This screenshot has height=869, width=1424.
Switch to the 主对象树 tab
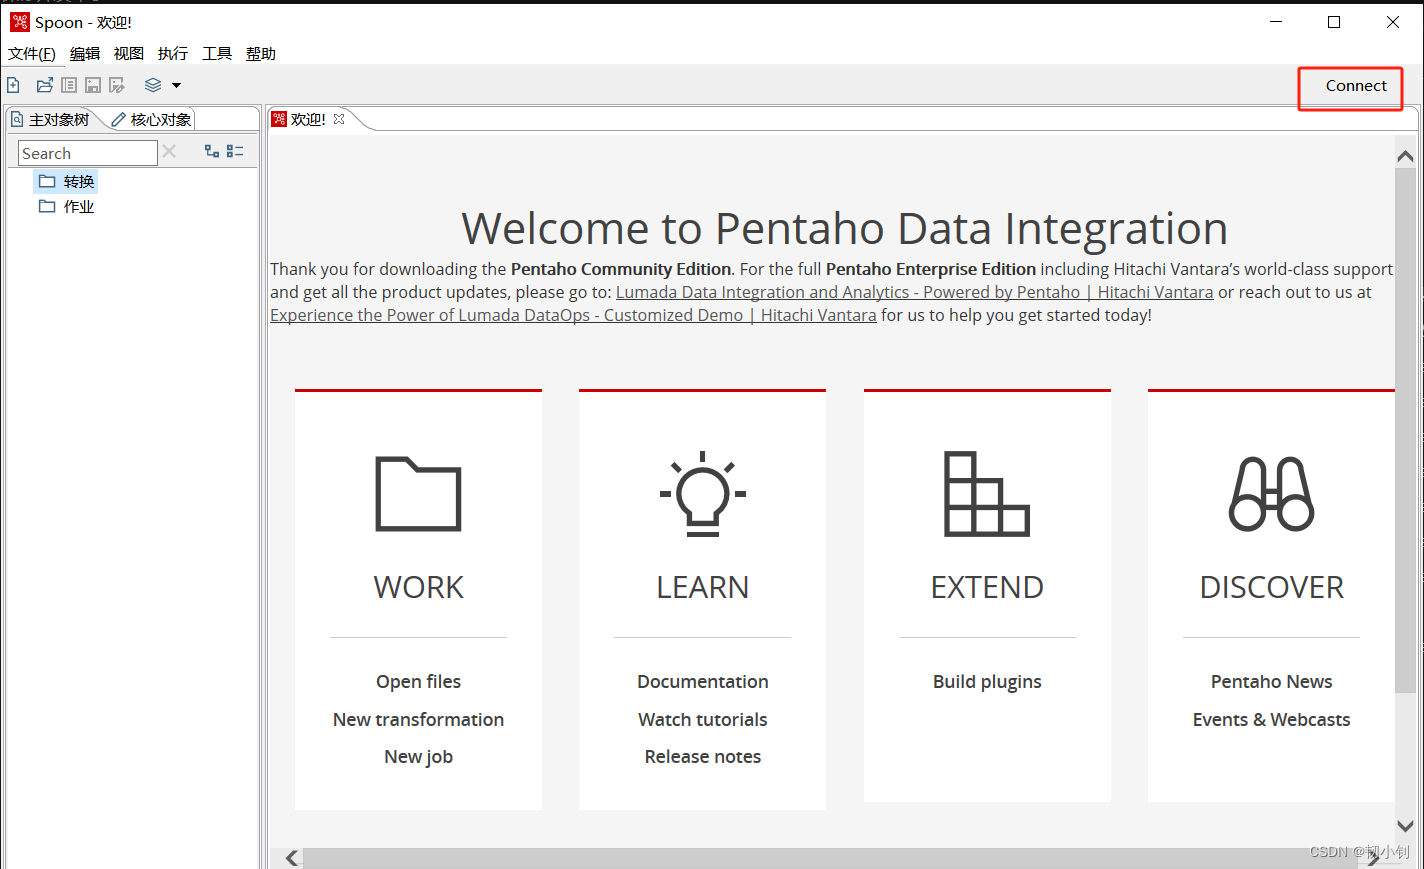[x=51, y=120]
